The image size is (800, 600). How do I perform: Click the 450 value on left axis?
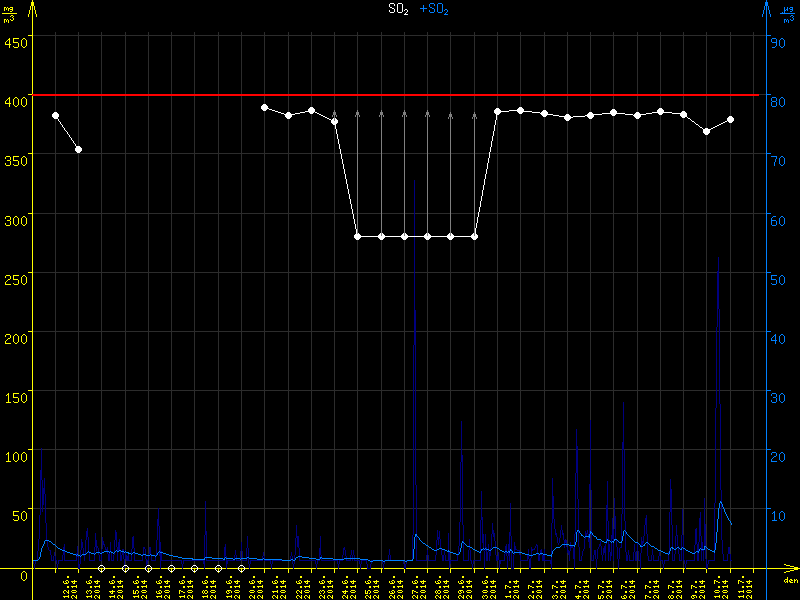[17, 41]
